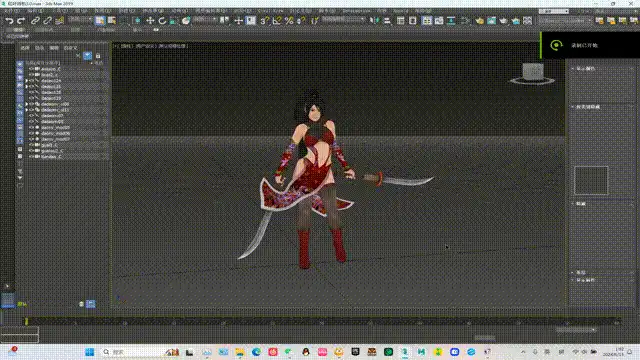Open the selection filter dropdown in toolbar
Viewport: 640px width, 360px height.
(80, 20)
